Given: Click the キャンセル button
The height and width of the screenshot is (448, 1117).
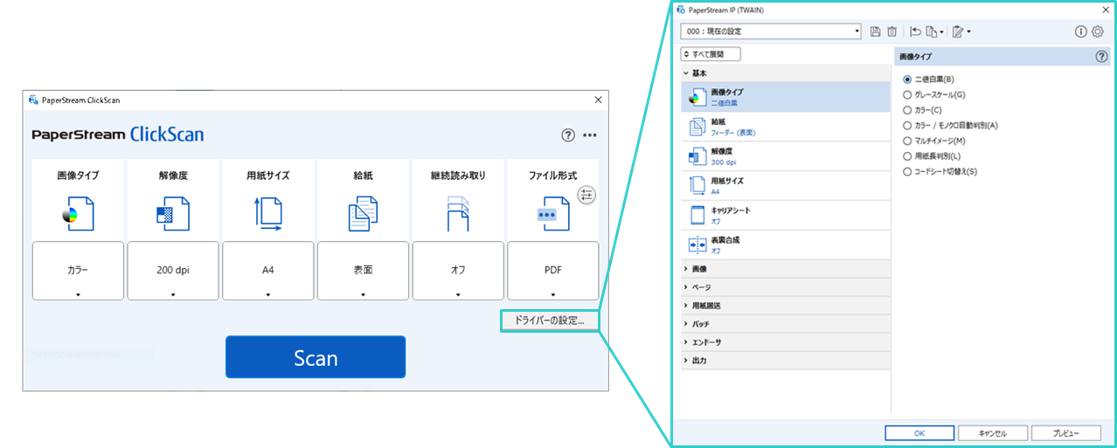Looking at the screenshot, I should [993, 433].
